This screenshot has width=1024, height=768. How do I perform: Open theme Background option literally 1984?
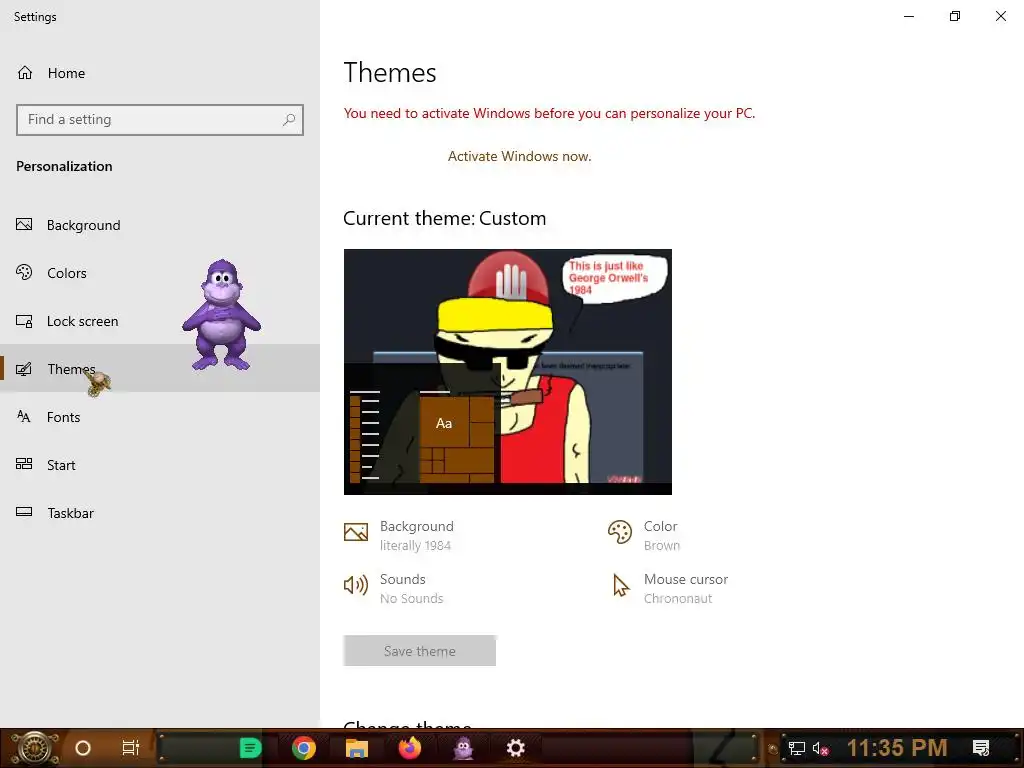pos(417,536)
